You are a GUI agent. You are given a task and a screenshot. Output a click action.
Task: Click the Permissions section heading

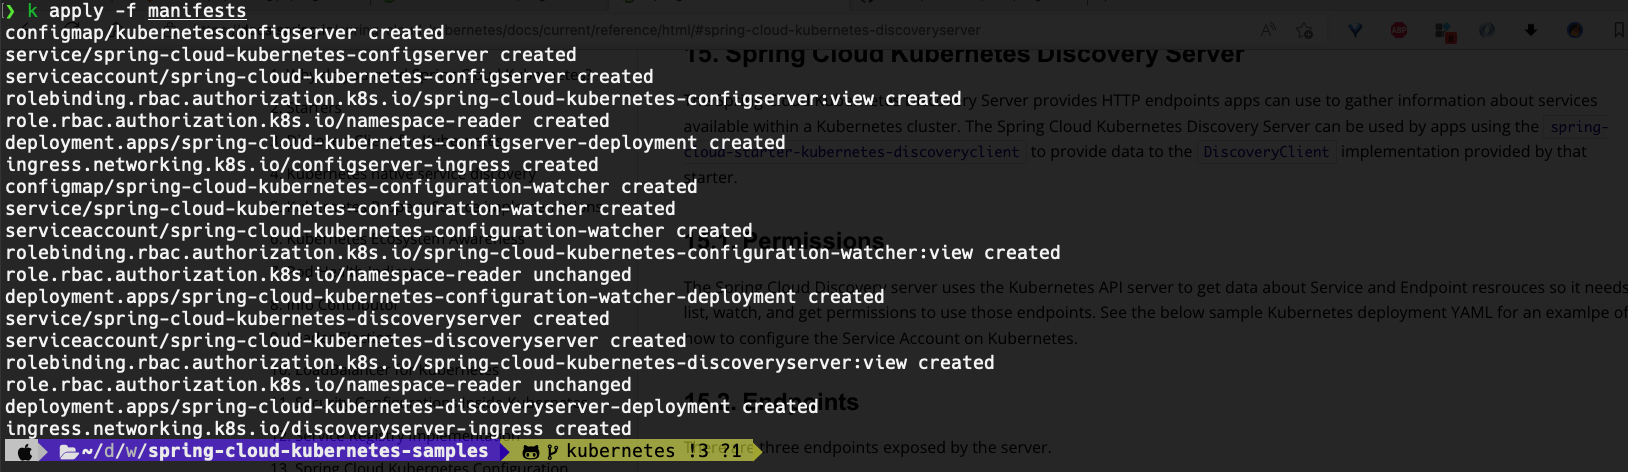[x=785, y=241]
